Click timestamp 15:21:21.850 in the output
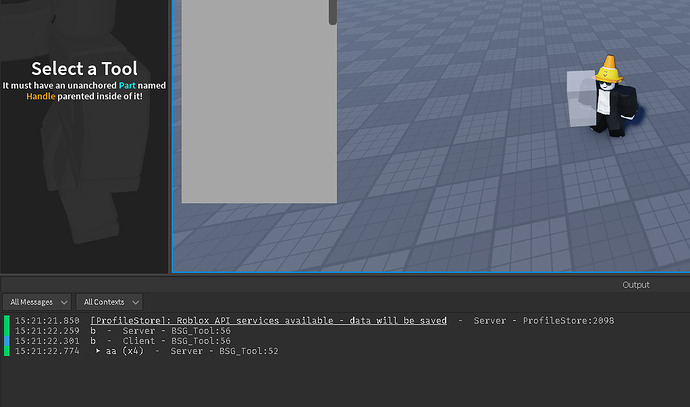This screenshot has height=407, width=690. tap(47, 321)
